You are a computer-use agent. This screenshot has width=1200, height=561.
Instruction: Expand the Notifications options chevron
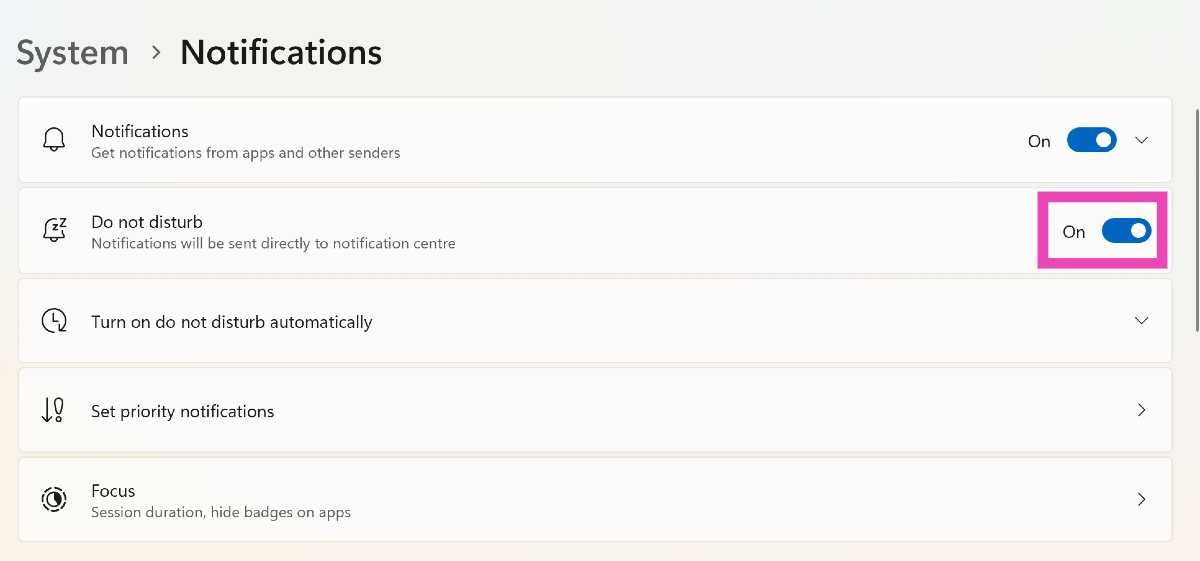[x=1142, y=140]
